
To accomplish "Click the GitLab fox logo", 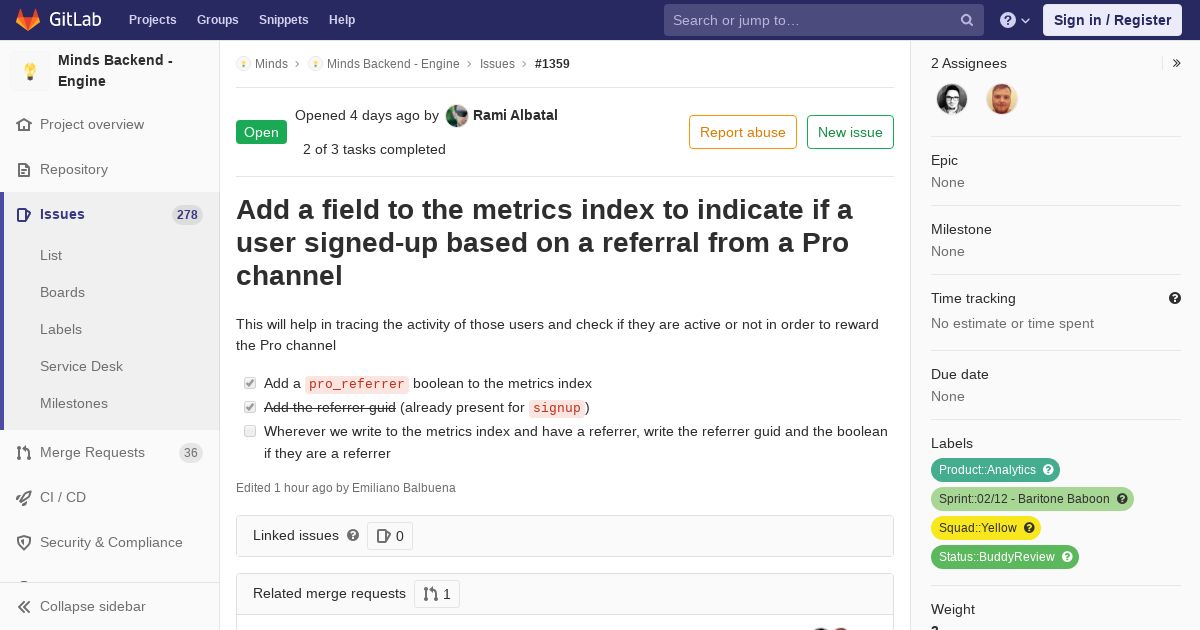I will pos(28,20).
